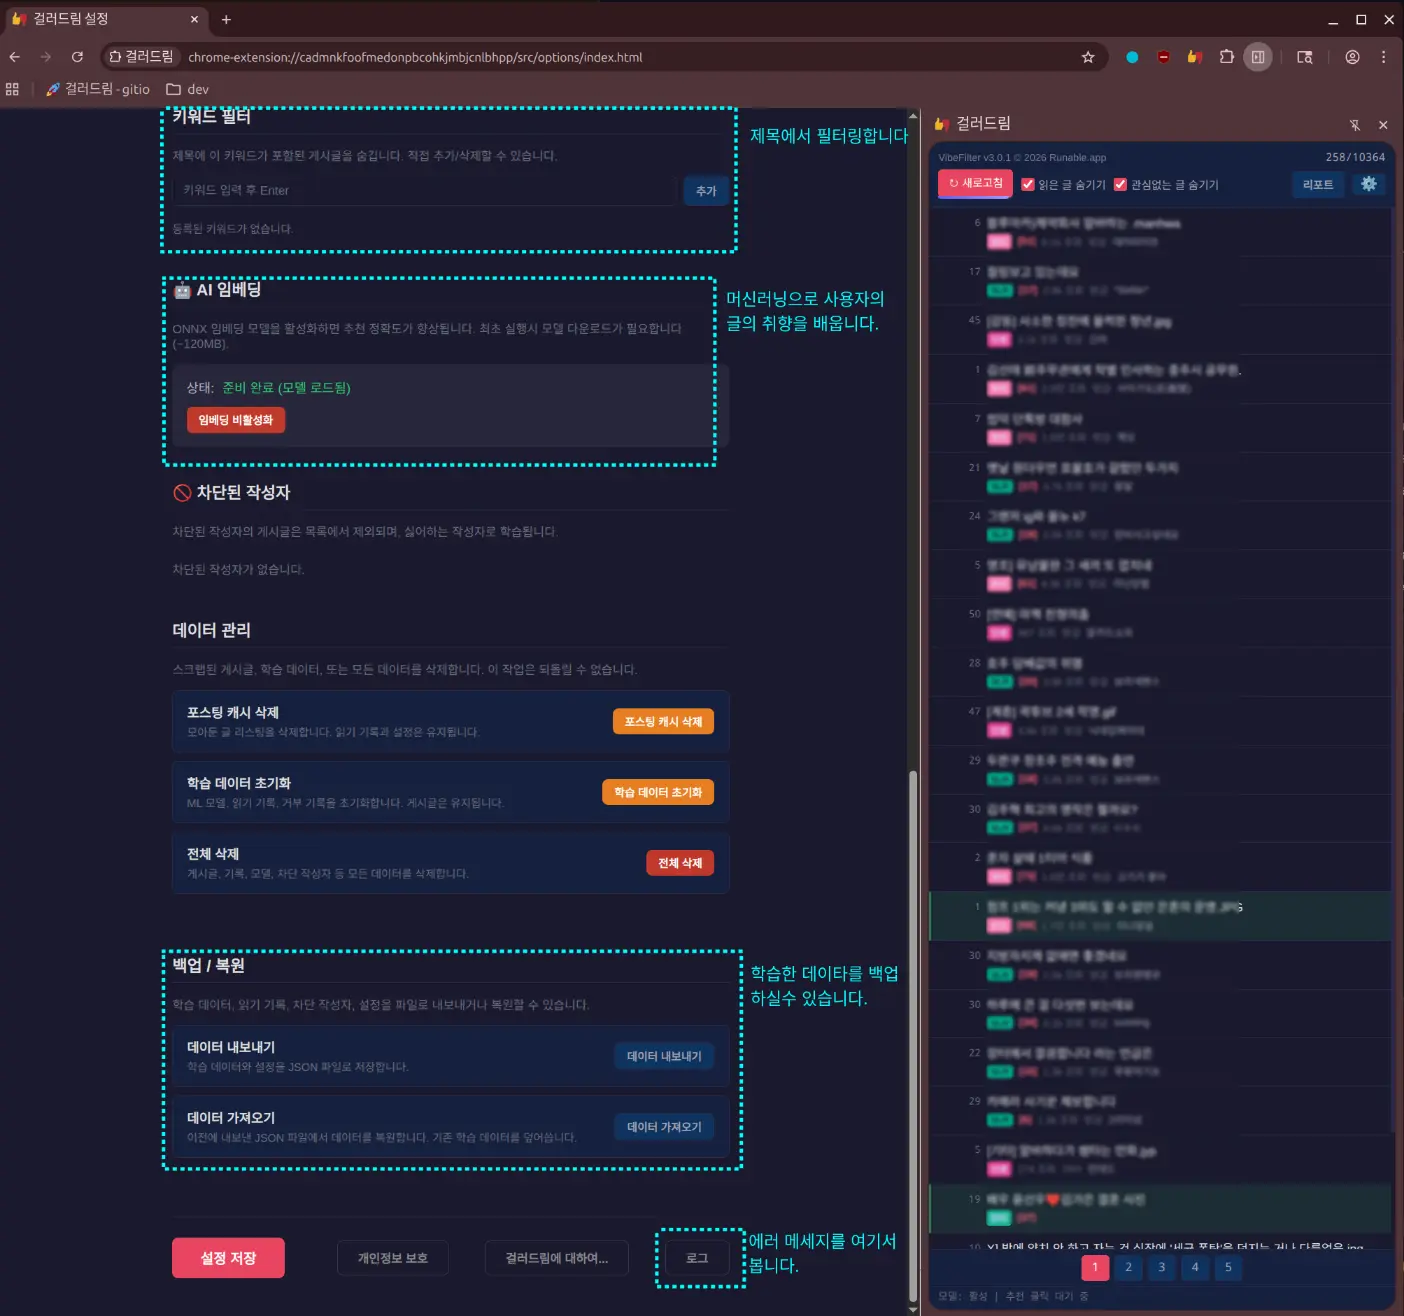The width and height of the screenshot is (1404, 1316).
Task: Bookmark this page with the star icon
Action: [x=1088, y=57]
